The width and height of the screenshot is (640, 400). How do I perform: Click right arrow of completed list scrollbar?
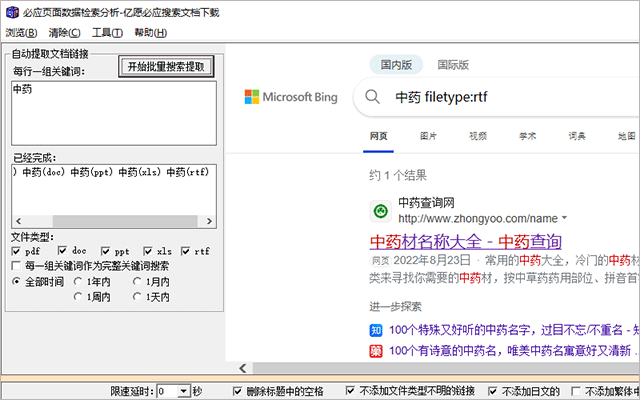click(209, 221)
